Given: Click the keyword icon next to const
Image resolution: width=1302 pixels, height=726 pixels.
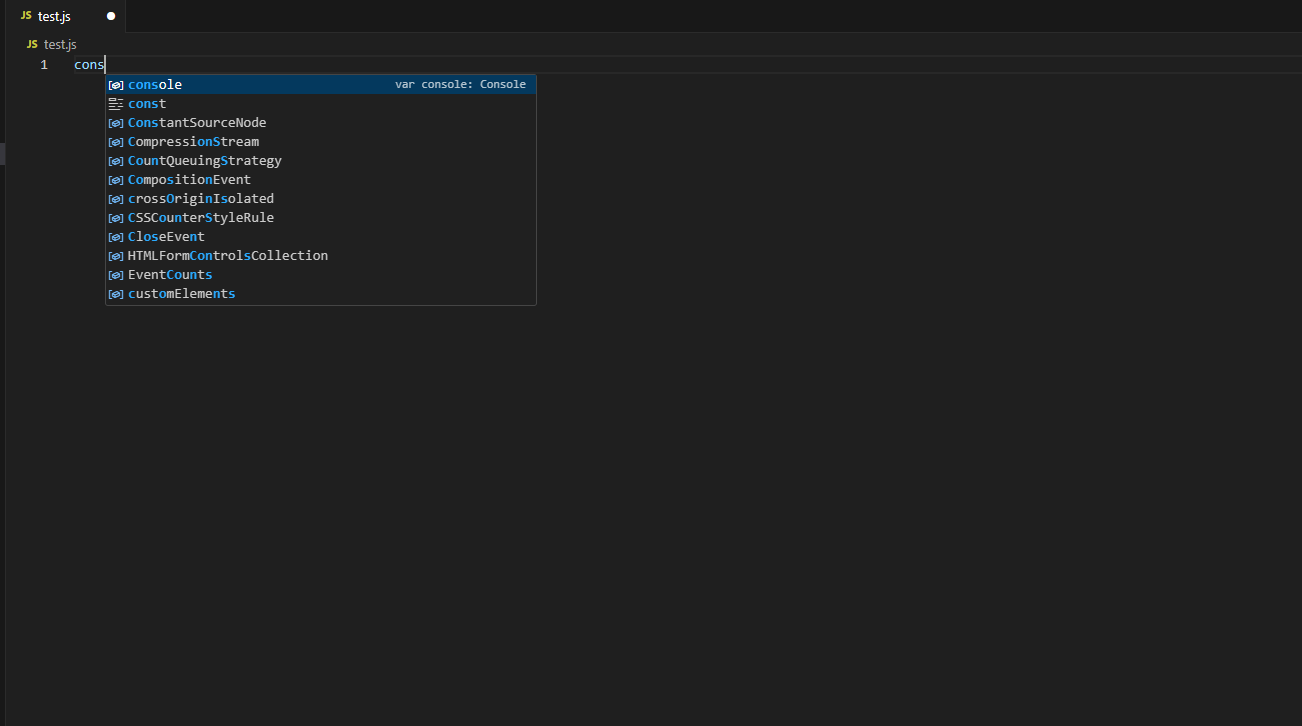Looking at the screenshot, I should click(x=116, y=103).
